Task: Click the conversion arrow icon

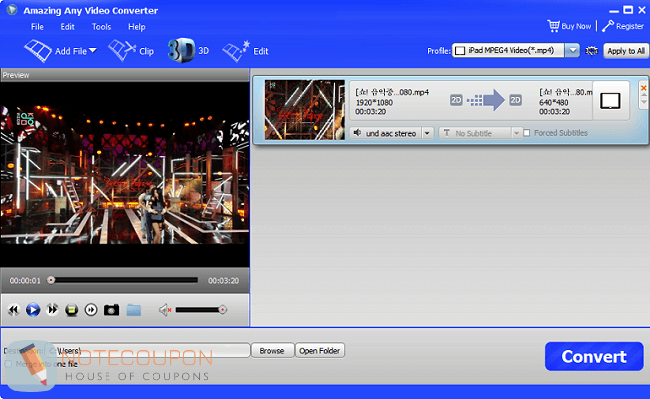Action: [x=486, y=100]
